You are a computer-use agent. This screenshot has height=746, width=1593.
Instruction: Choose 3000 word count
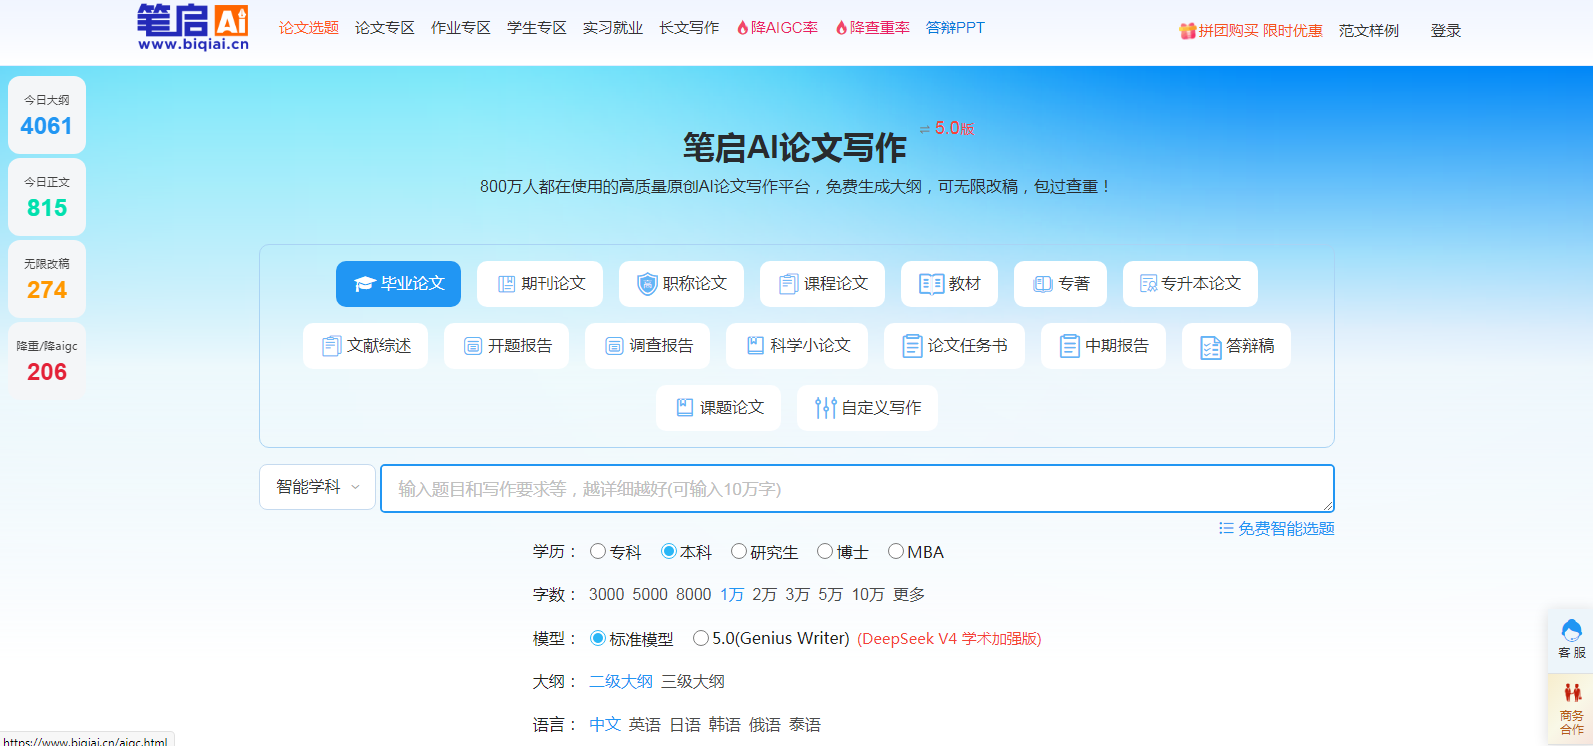[606, 594]
